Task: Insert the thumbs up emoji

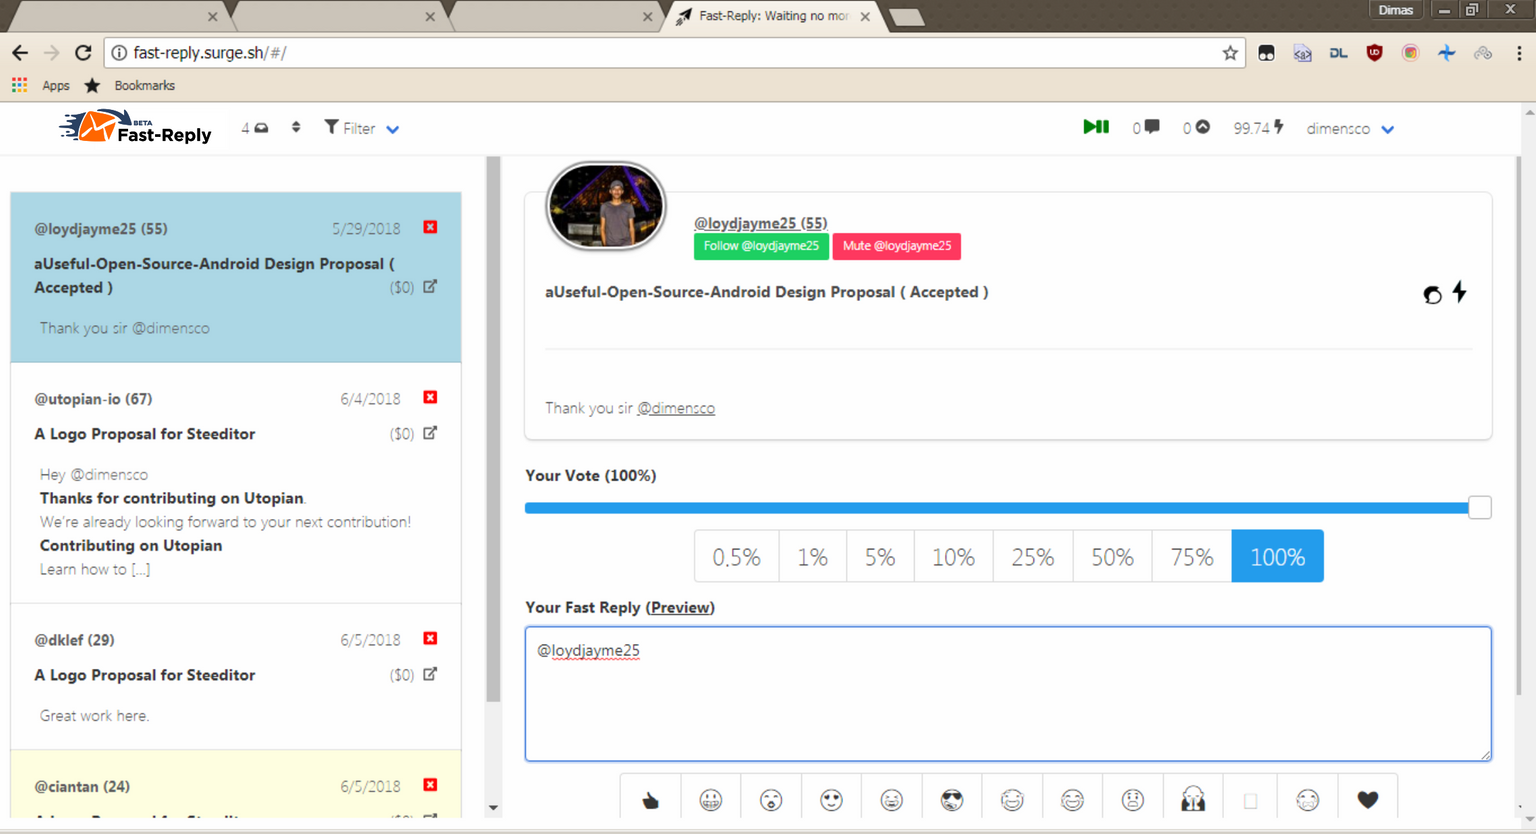Action: (650, 800)
